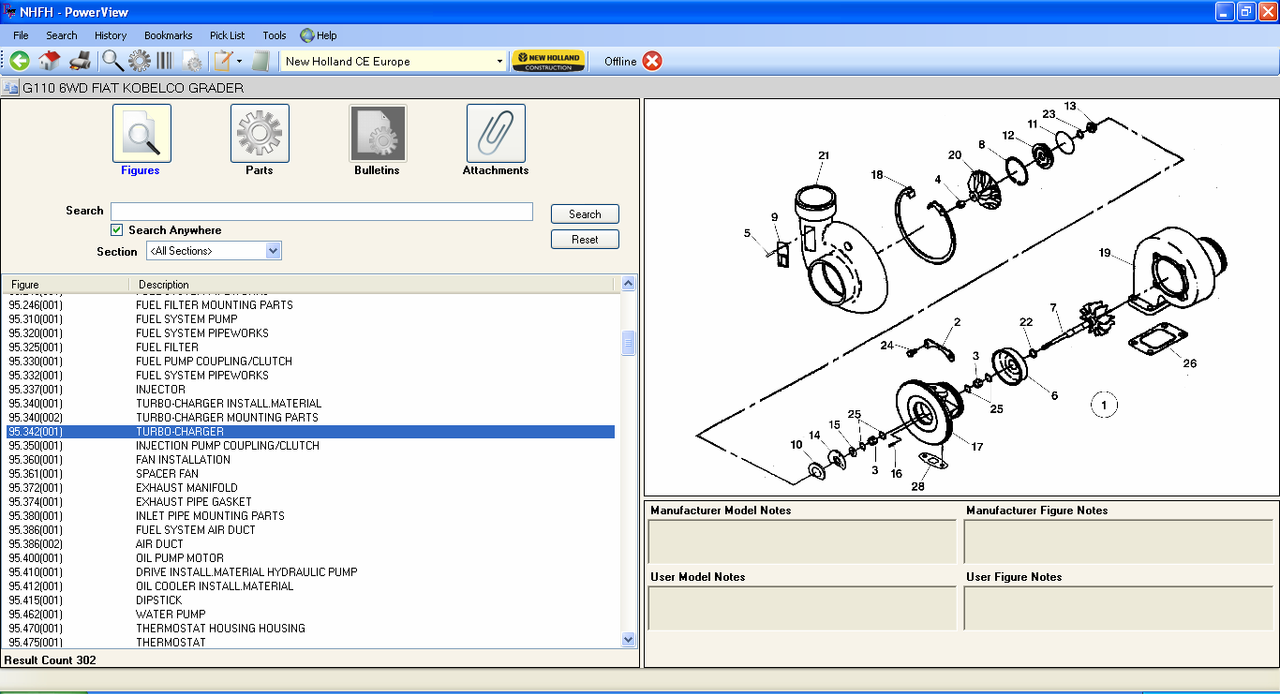Select row FAN INSTALLATION

click(x=310, y=460)
